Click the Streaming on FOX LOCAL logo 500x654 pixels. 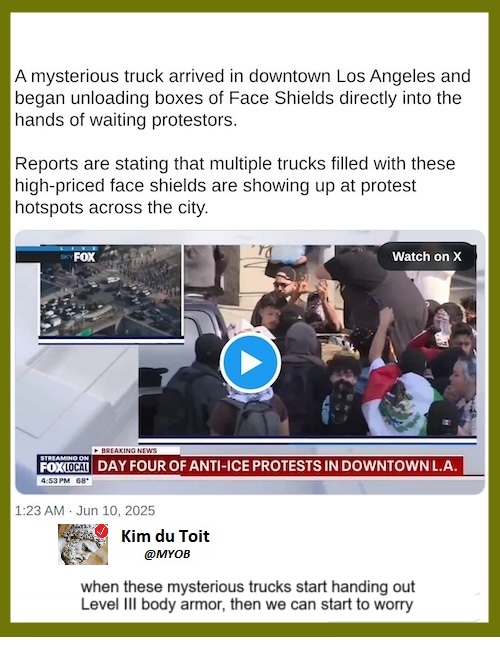64,465
